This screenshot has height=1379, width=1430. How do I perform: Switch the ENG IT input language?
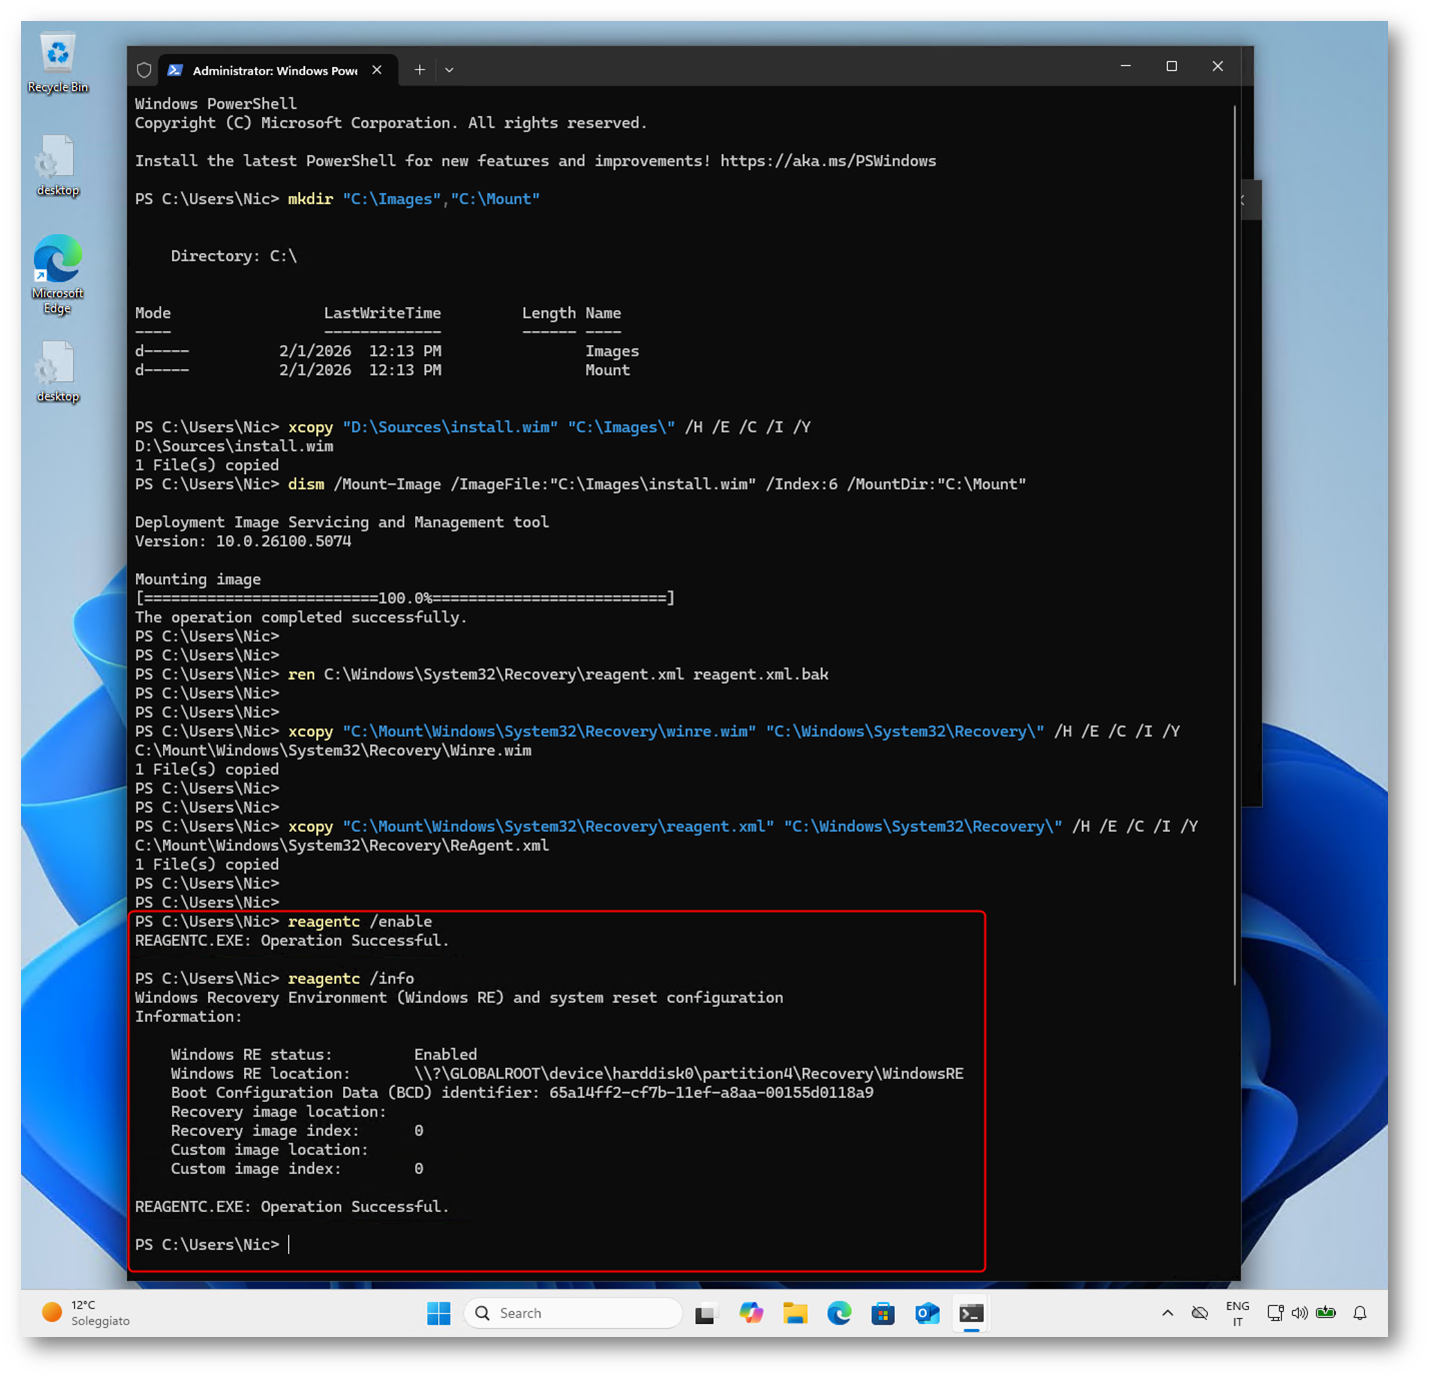pyautogui.click(x=1237, y=1313)
